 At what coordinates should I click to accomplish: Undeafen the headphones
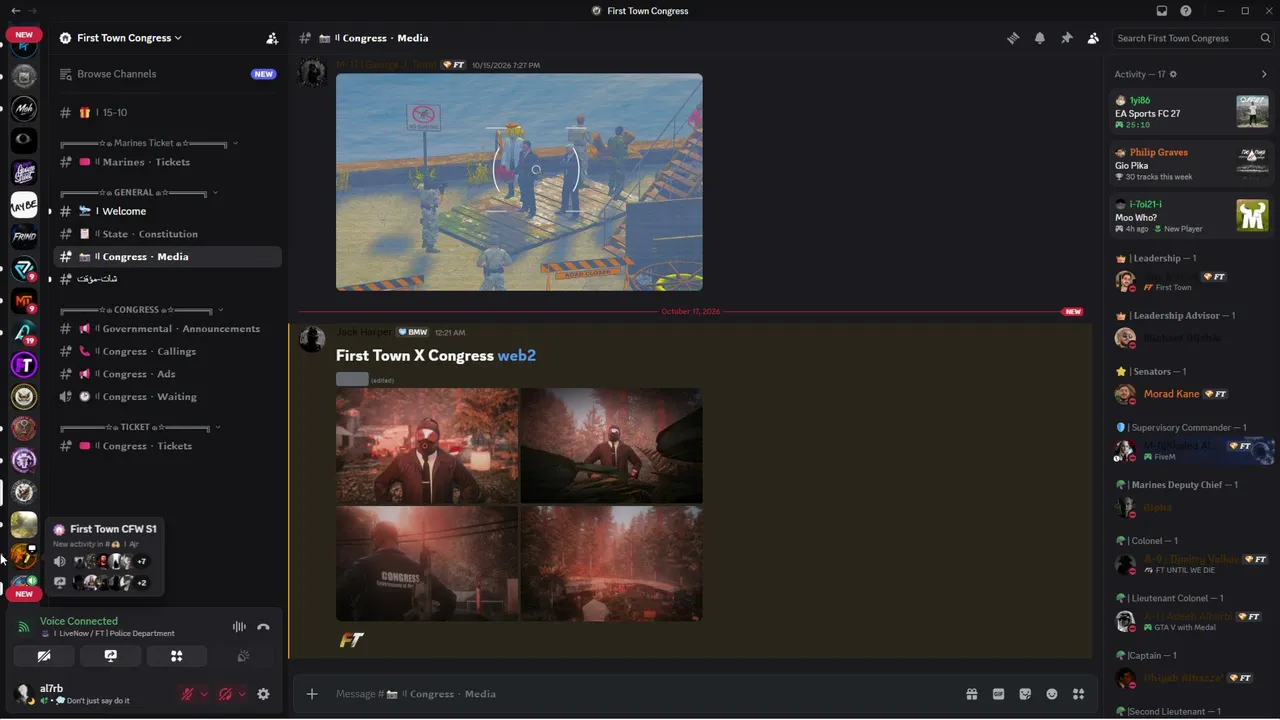(226, 694)
